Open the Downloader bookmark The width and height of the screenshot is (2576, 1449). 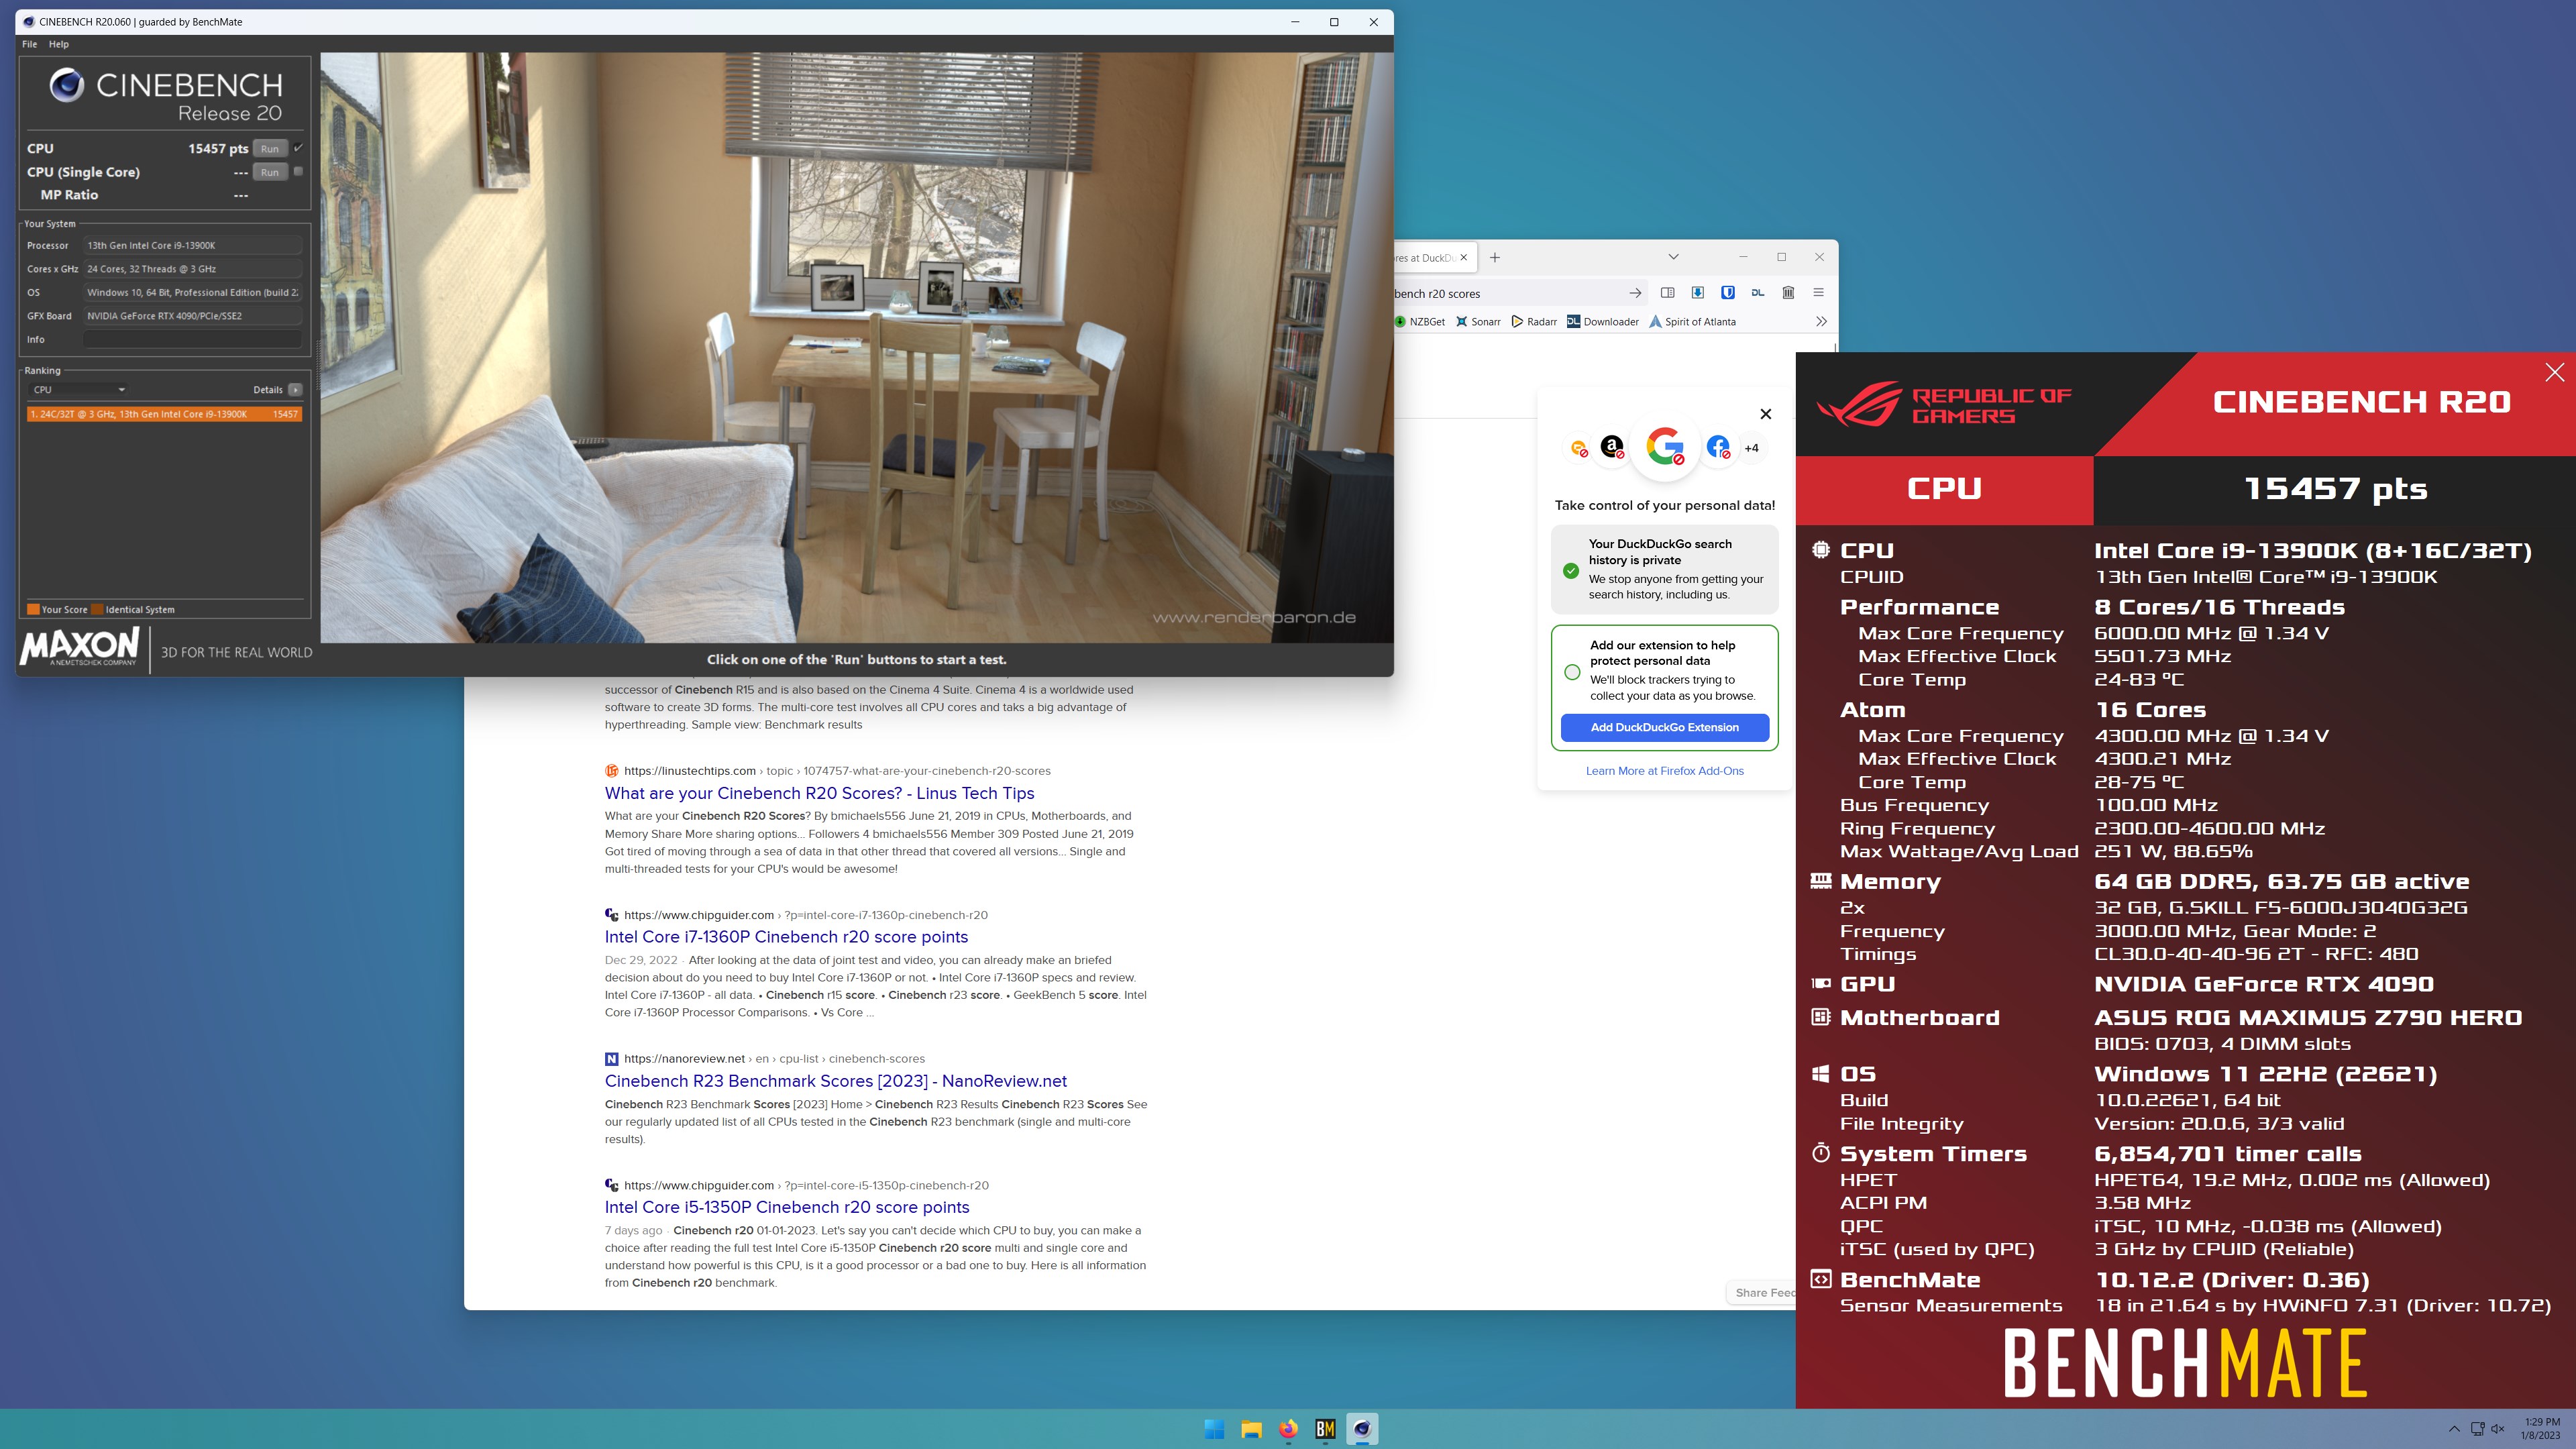pos(1603,322)
